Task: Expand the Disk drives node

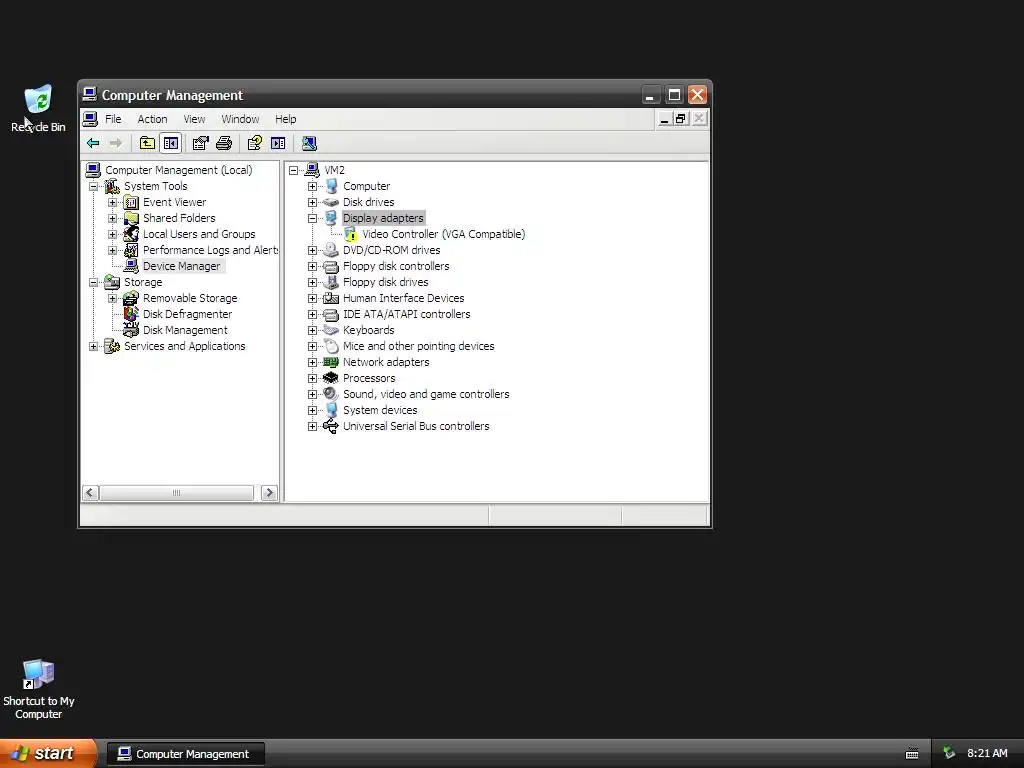Action: (312, 202)
